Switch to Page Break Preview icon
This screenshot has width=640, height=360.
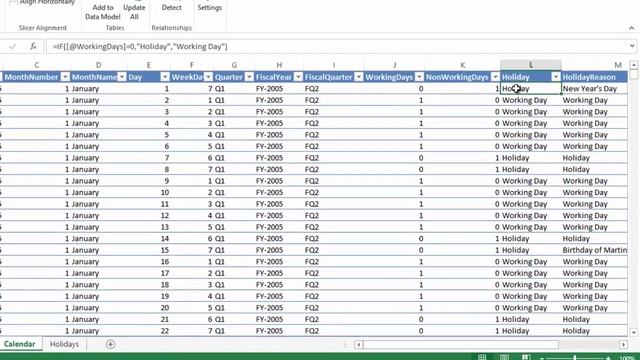pyautogui.click(x=526, y=357)
